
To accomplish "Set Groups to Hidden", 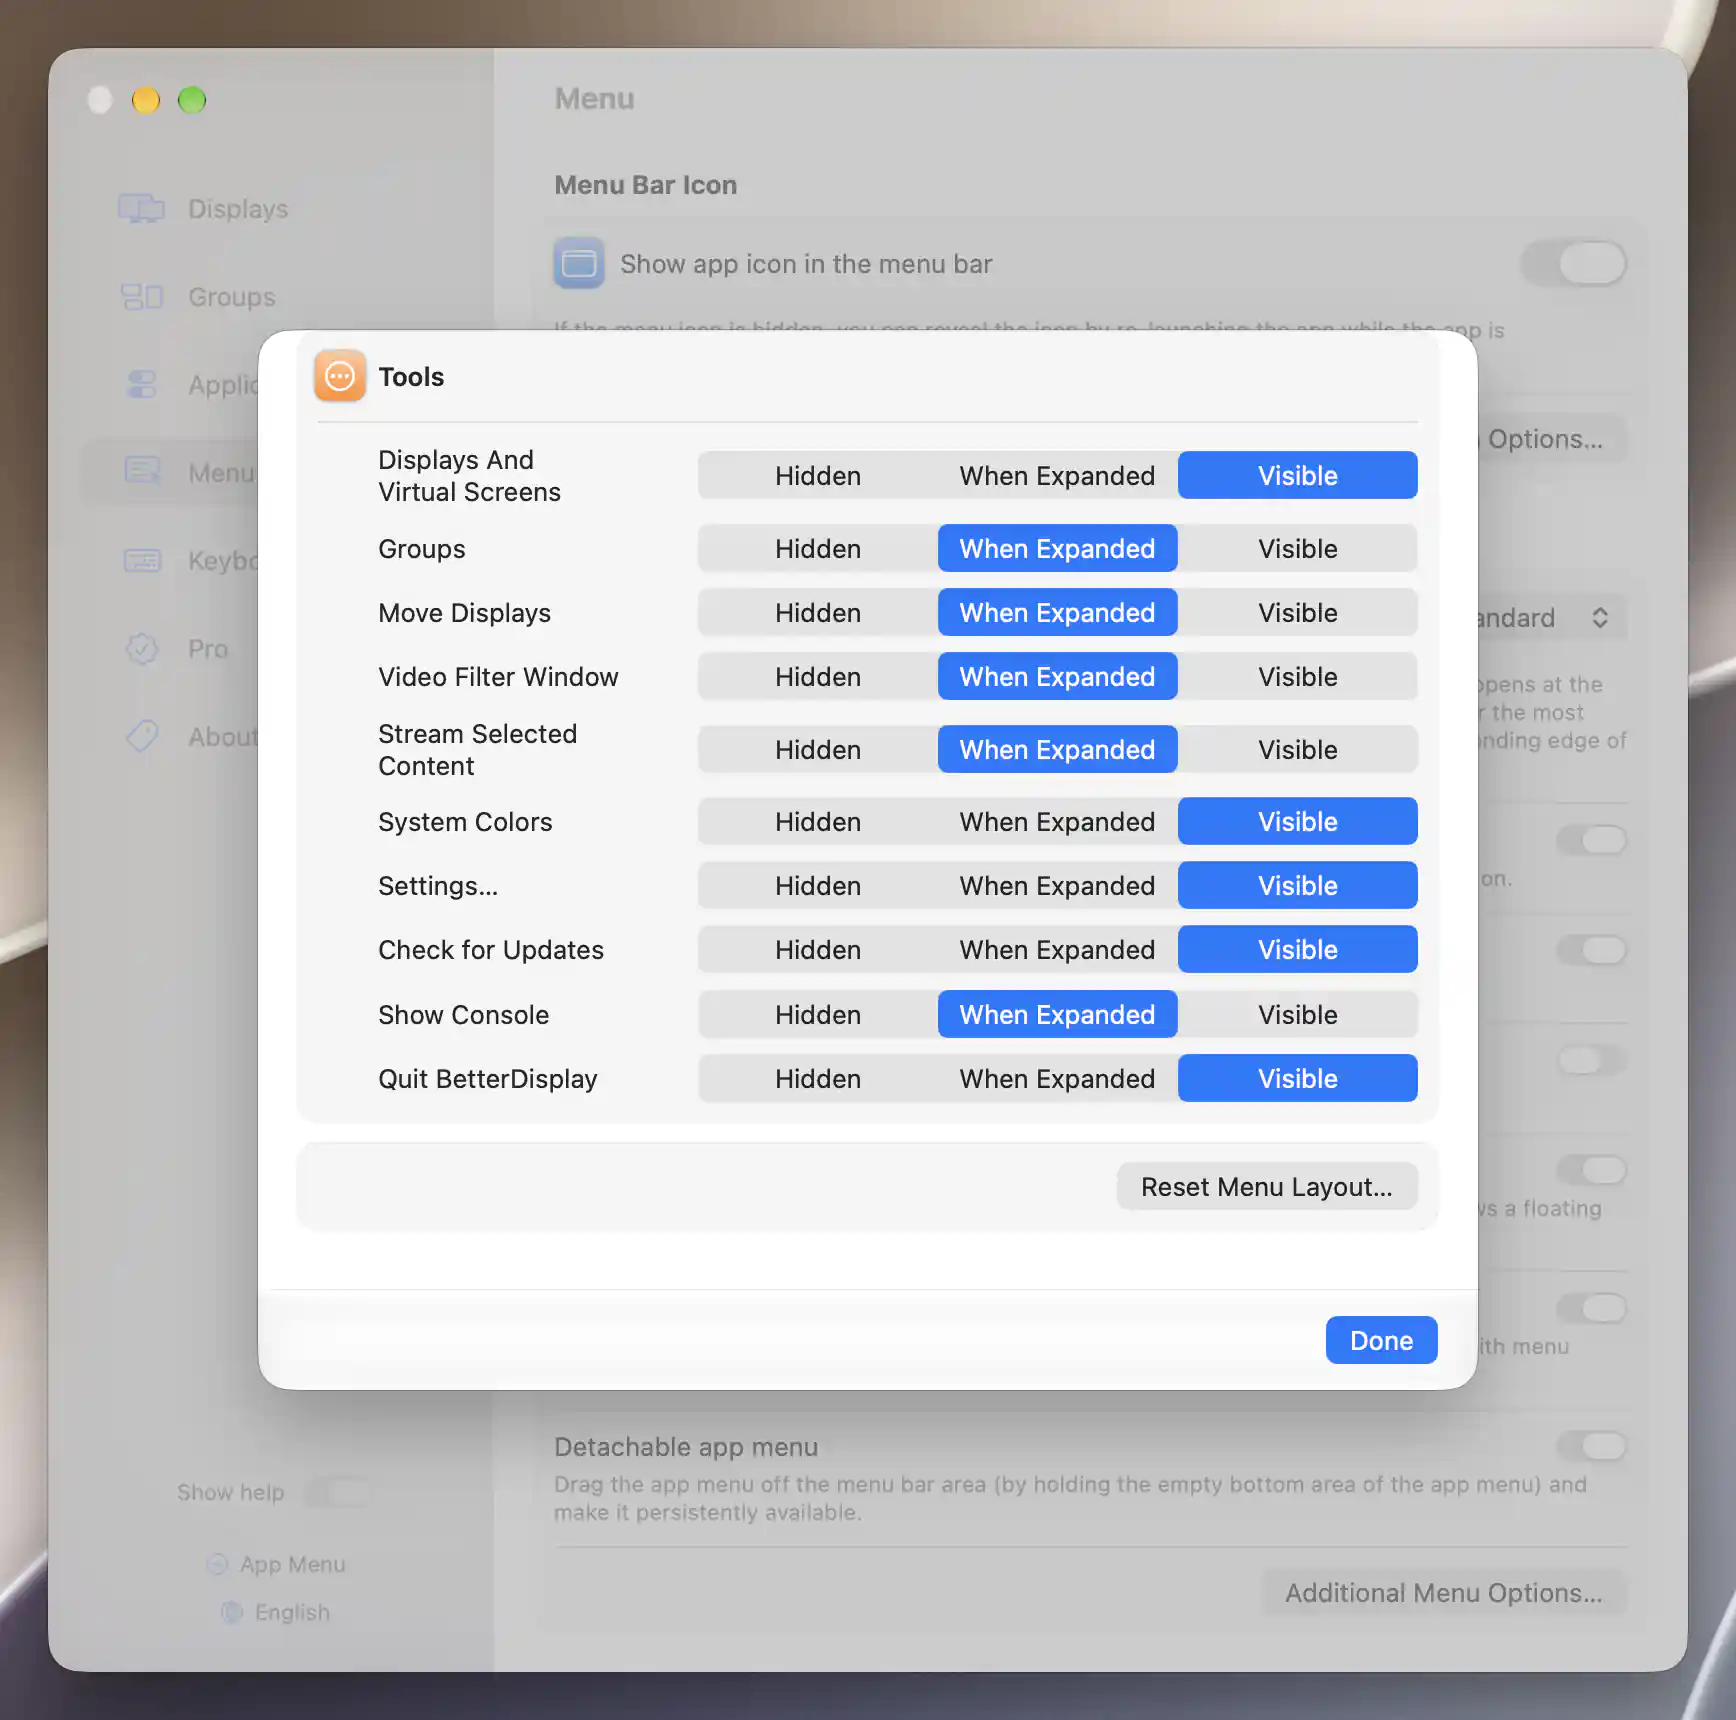I will [817, 548].
